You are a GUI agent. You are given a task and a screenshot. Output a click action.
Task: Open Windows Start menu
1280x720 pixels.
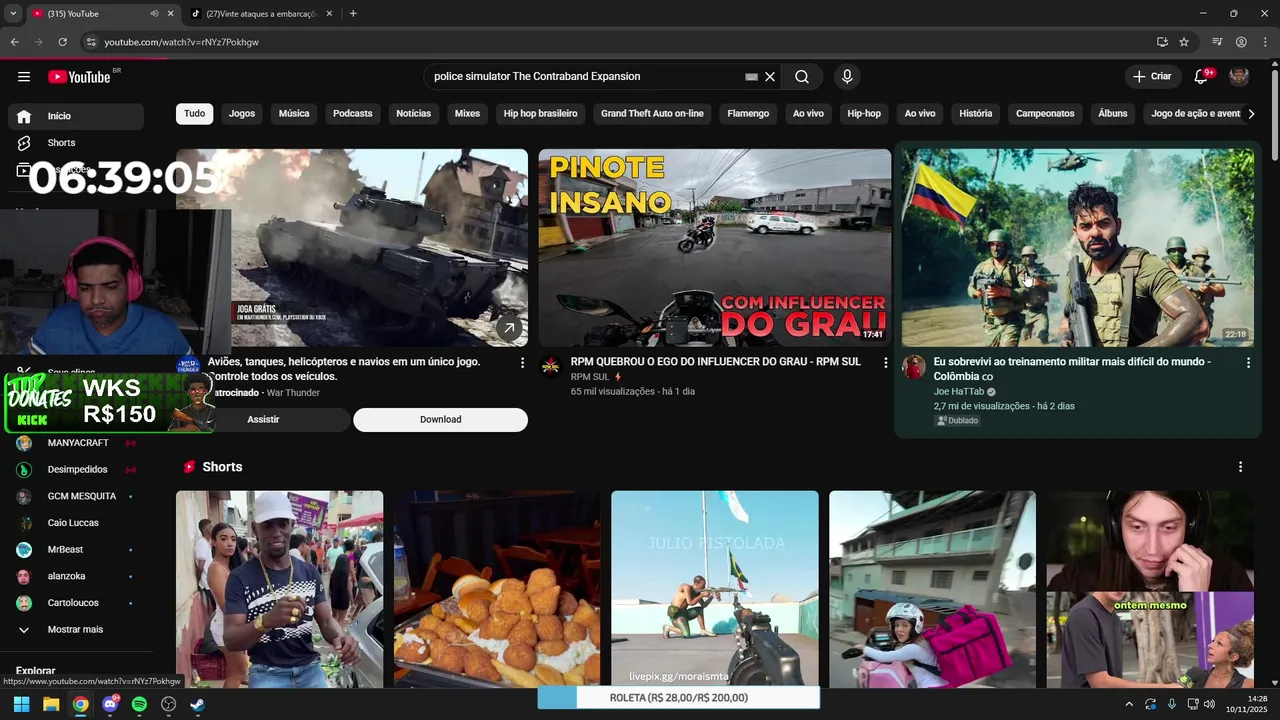click(x=21, y=705)
